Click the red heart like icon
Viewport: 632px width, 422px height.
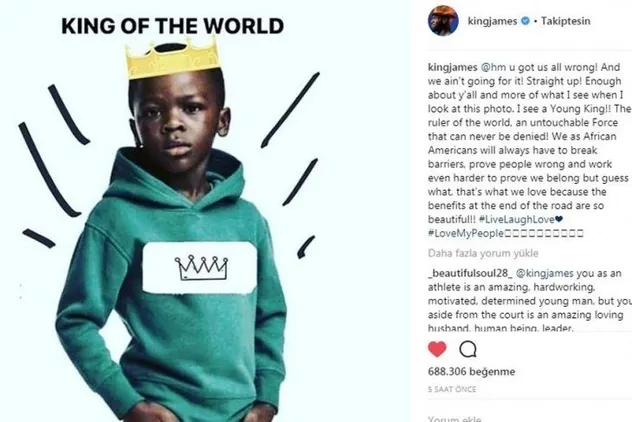pos(437,349)
